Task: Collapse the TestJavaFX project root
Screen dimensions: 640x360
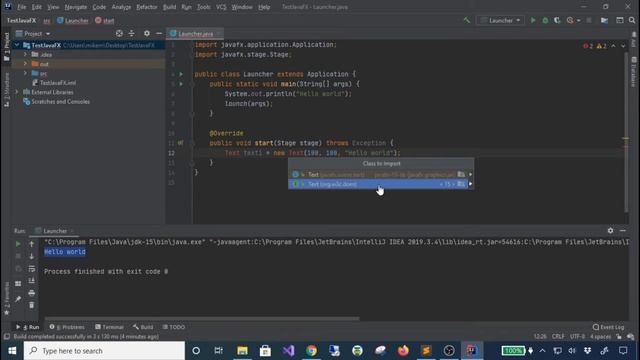Action: [x=17, y=45]
